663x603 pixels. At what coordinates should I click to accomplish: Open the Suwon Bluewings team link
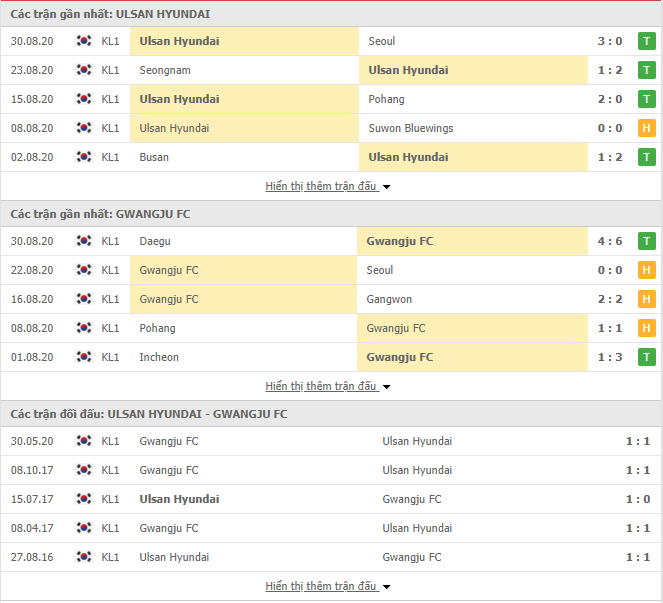pyautogui.click(x=411, y=128)
